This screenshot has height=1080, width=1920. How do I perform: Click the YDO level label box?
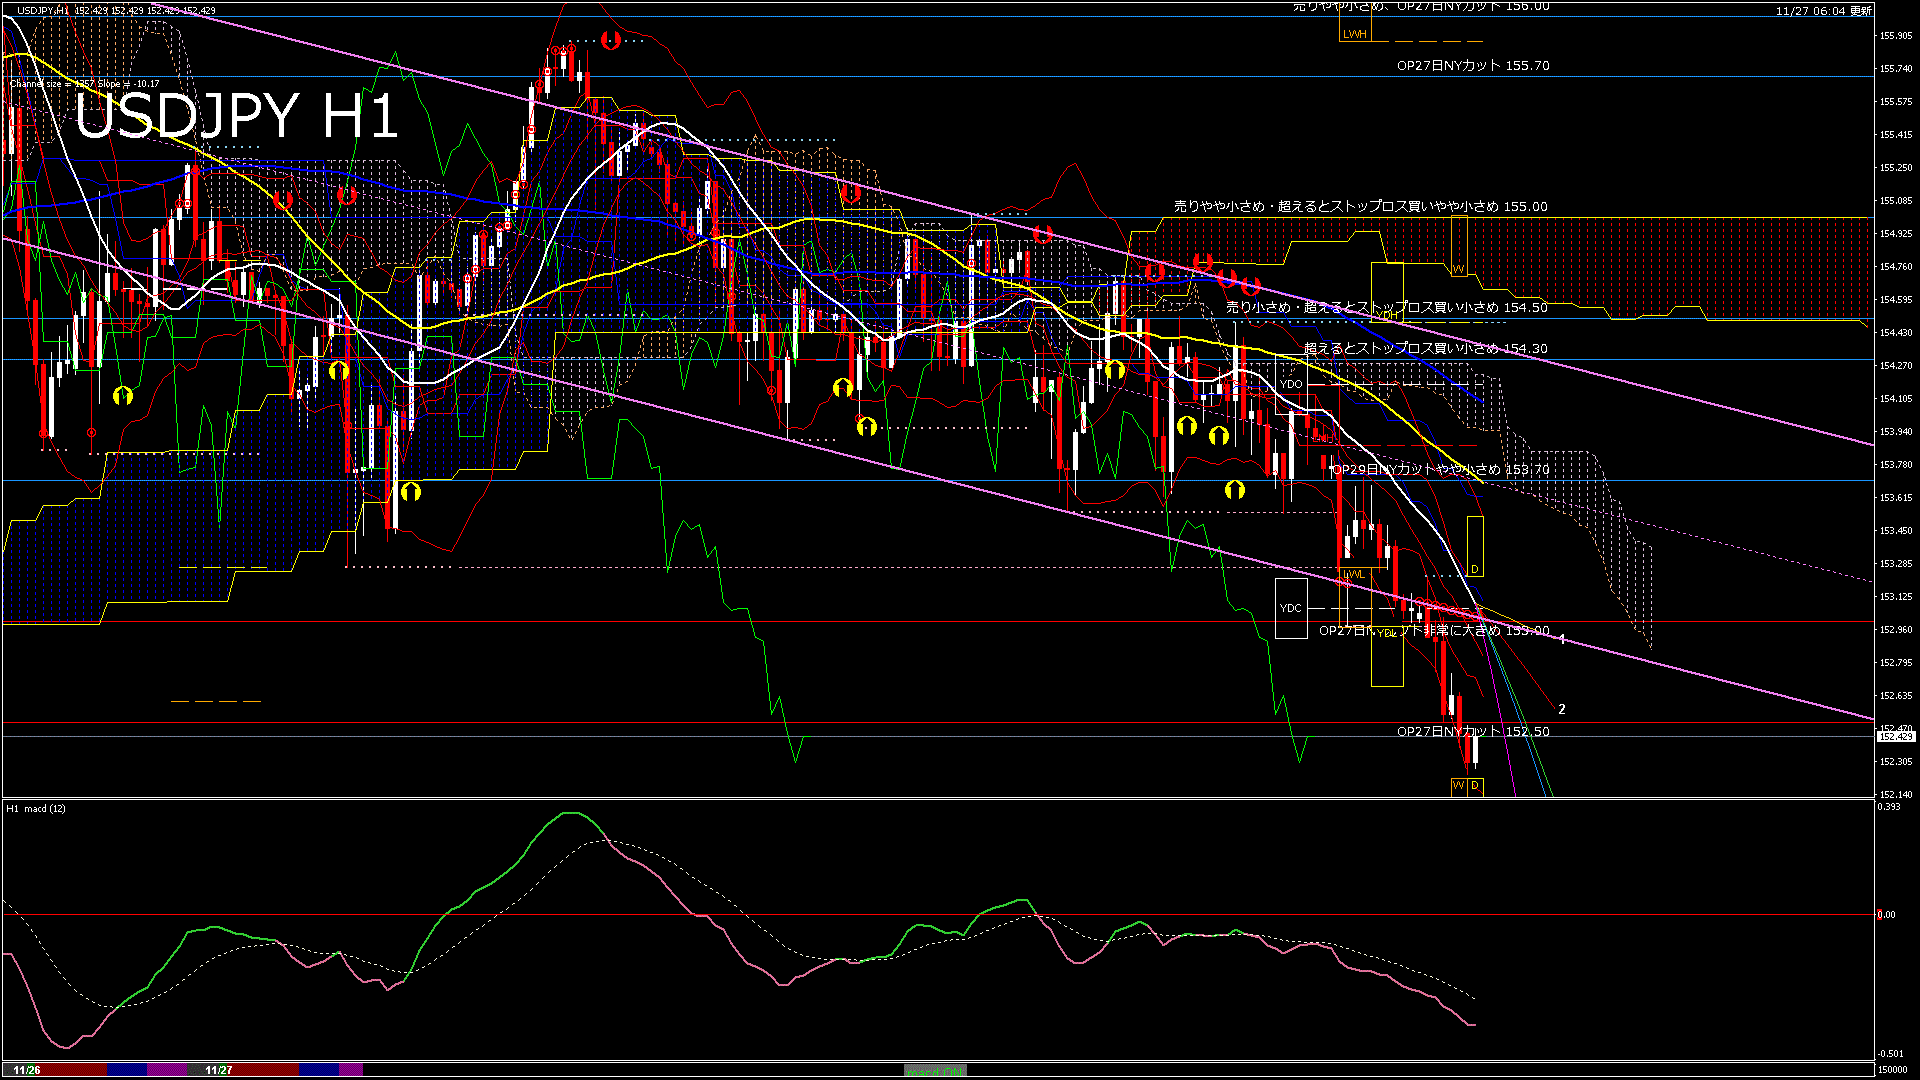click(1291, 384)
